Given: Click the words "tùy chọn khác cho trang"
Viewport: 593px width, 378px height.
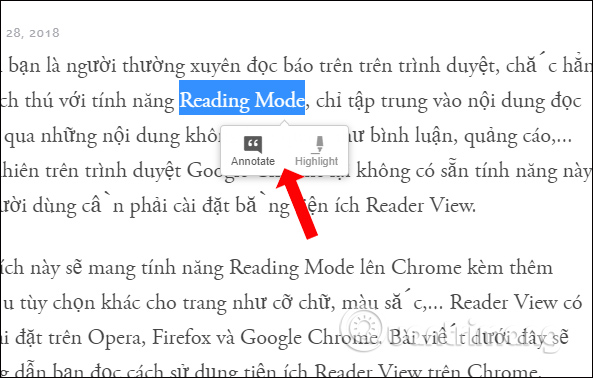Looking at the screenshot, I should point(124,302).
